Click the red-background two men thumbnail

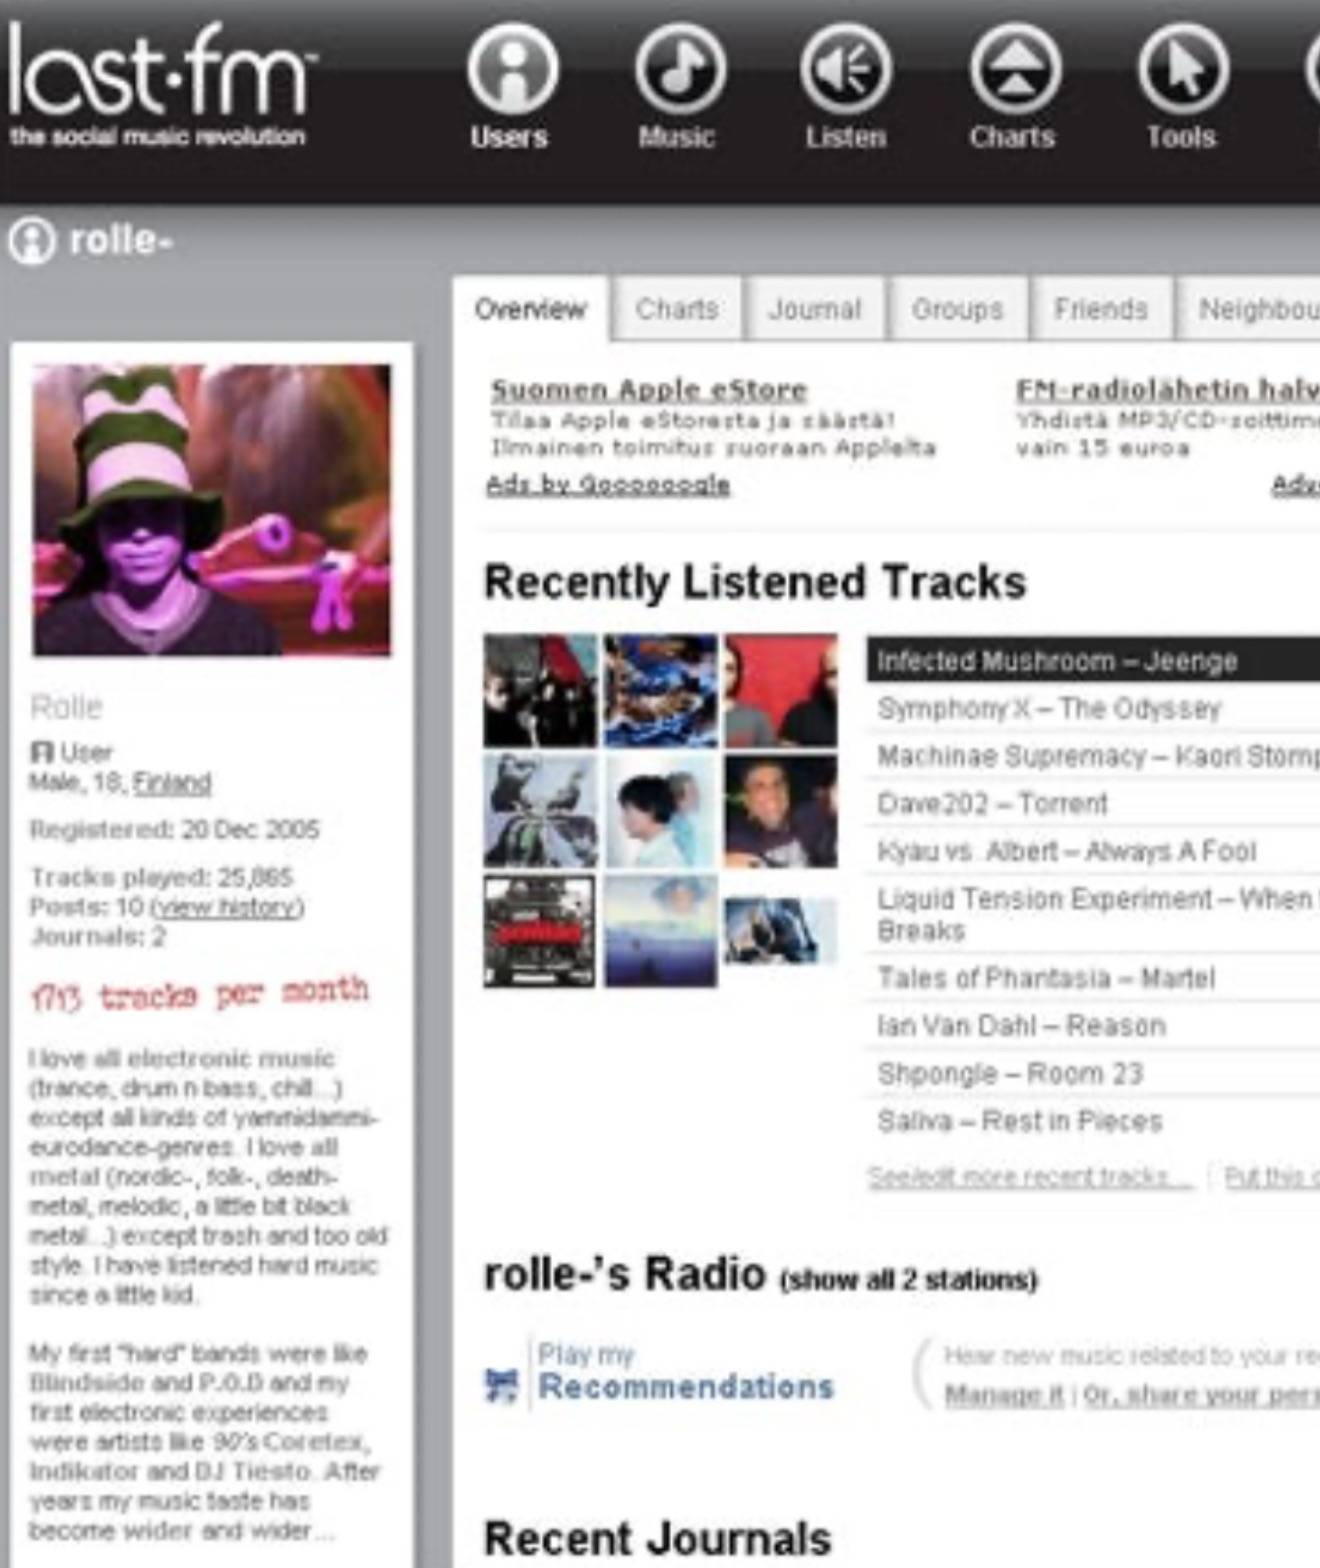pyautogui.click(x=781, y=691)
